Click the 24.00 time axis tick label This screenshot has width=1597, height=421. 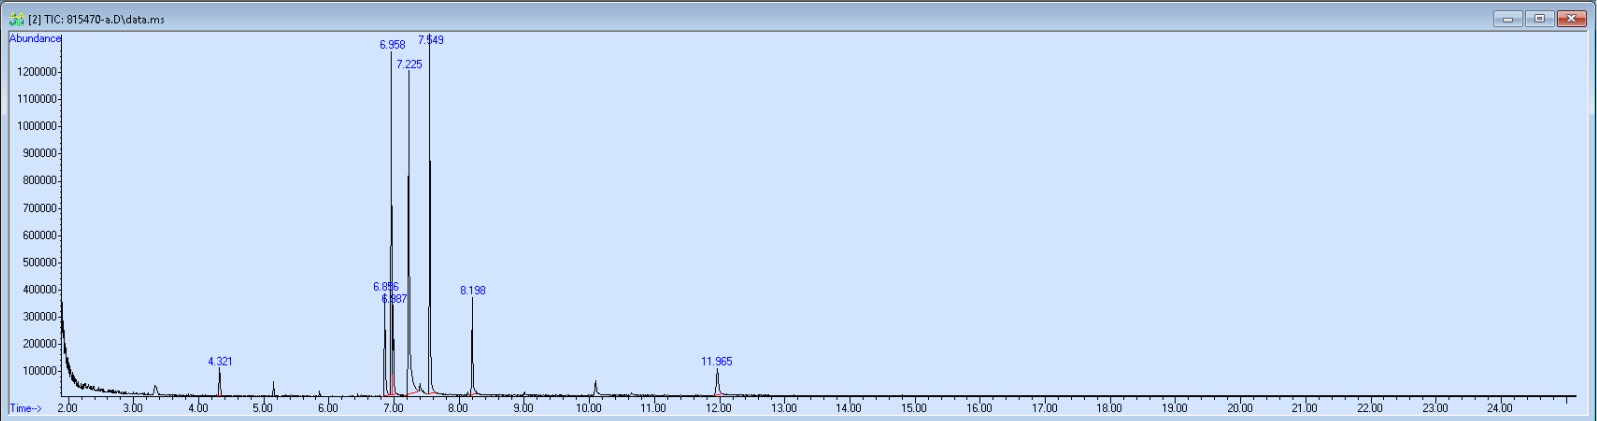[1500, 408]
